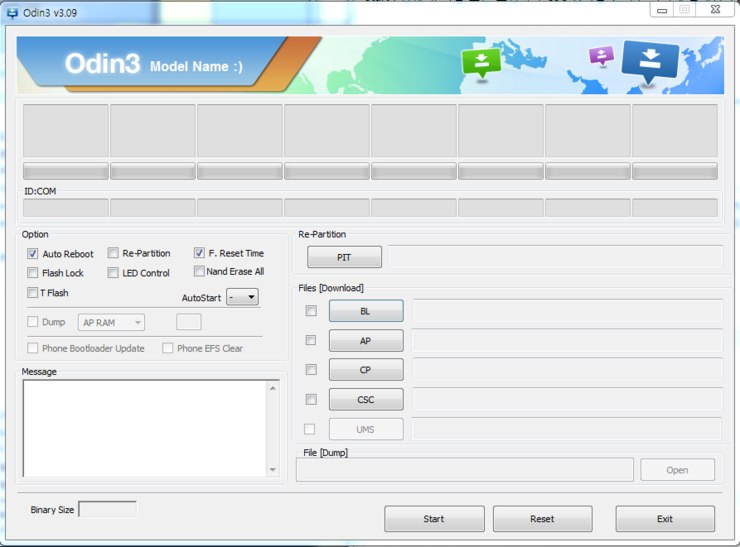
Task: Enable Nand Erase All checkbox
Action: 199,271
